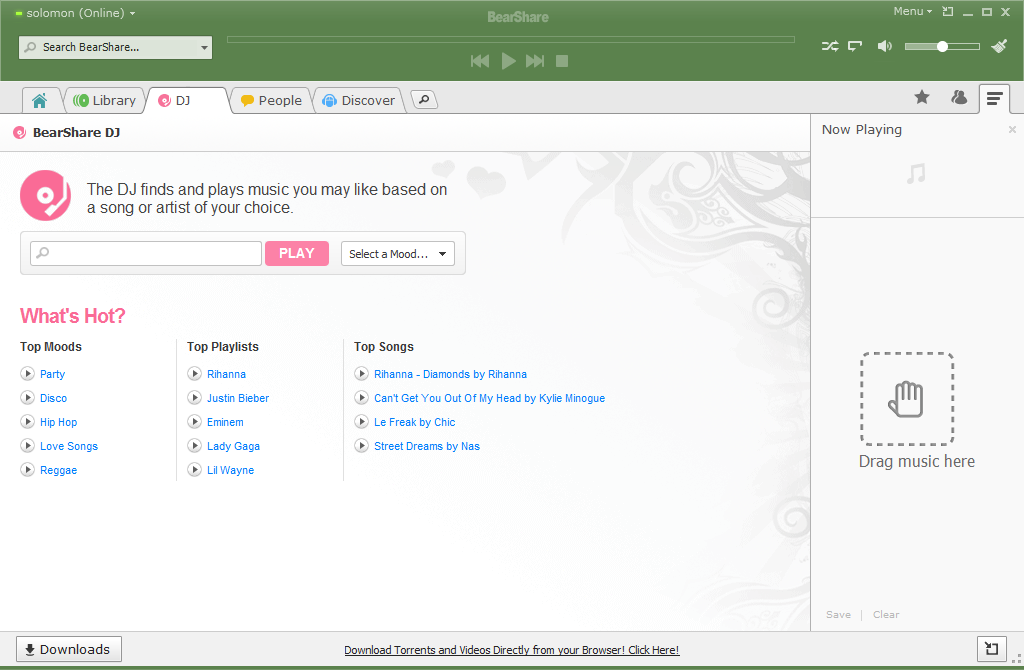Play the Rihanna playlist icon

coord(195,374)
